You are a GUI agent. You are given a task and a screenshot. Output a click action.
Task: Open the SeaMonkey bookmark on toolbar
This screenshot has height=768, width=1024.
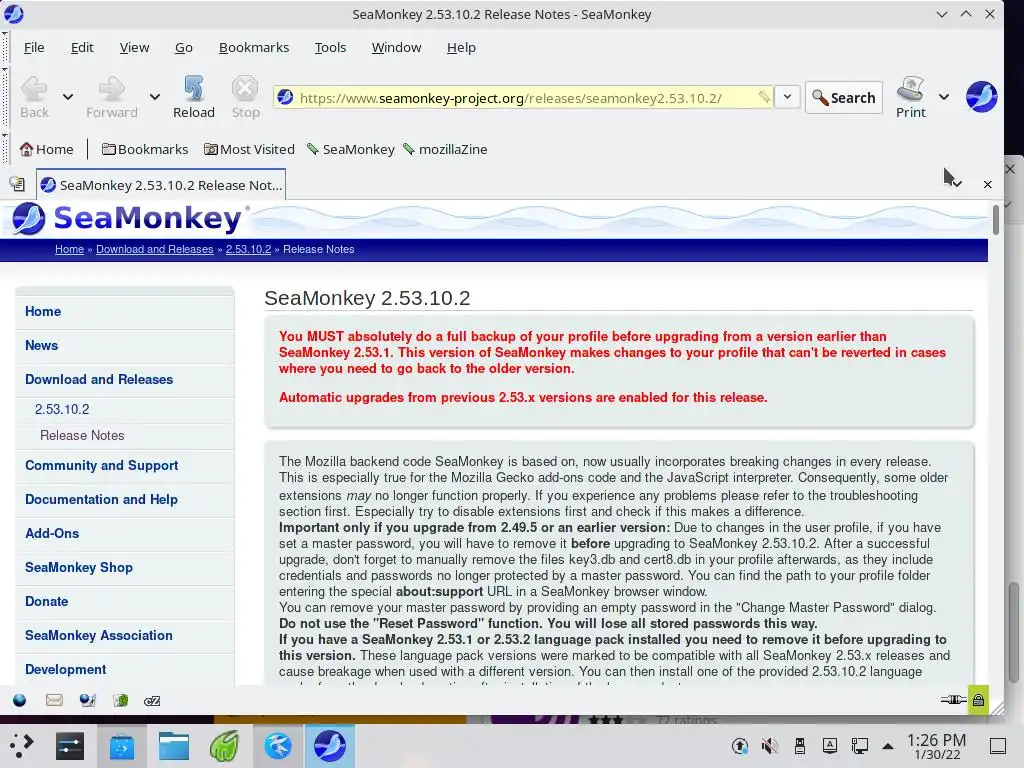351,150
